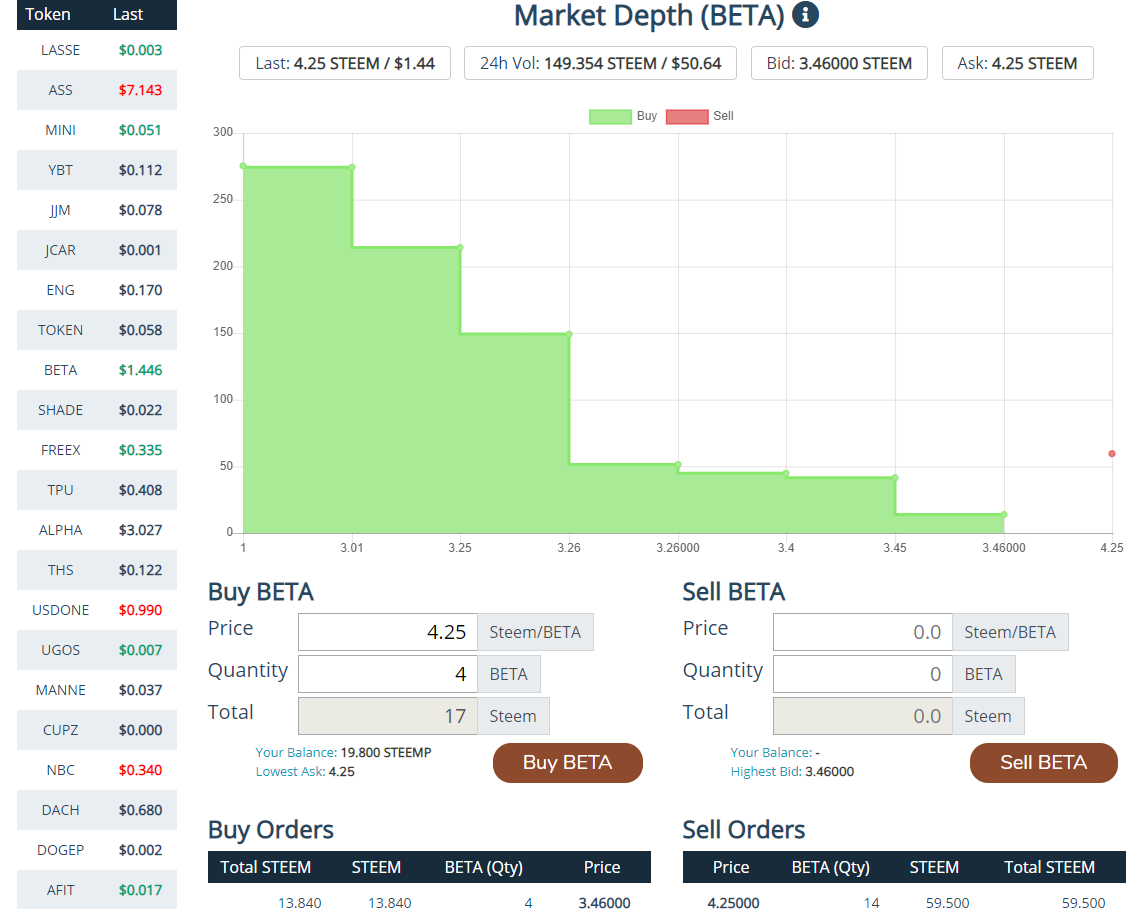Image resolution: width=1132 pixels, height=909 pixels.
Task: Select the BETA token row
Action: (x=97, y=370)
